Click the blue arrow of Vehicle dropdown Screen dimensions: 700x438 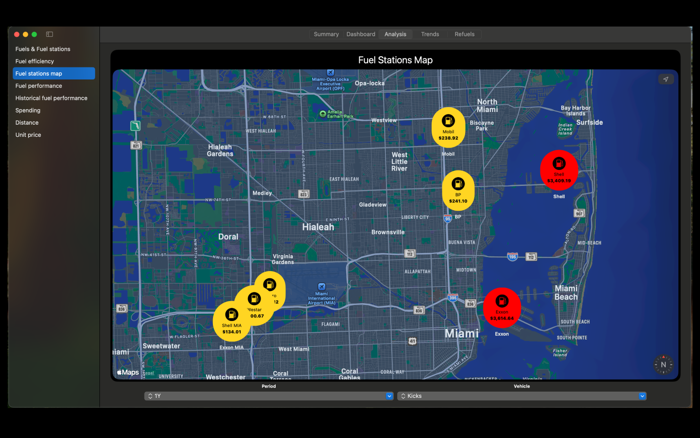[x=642, y=396]
